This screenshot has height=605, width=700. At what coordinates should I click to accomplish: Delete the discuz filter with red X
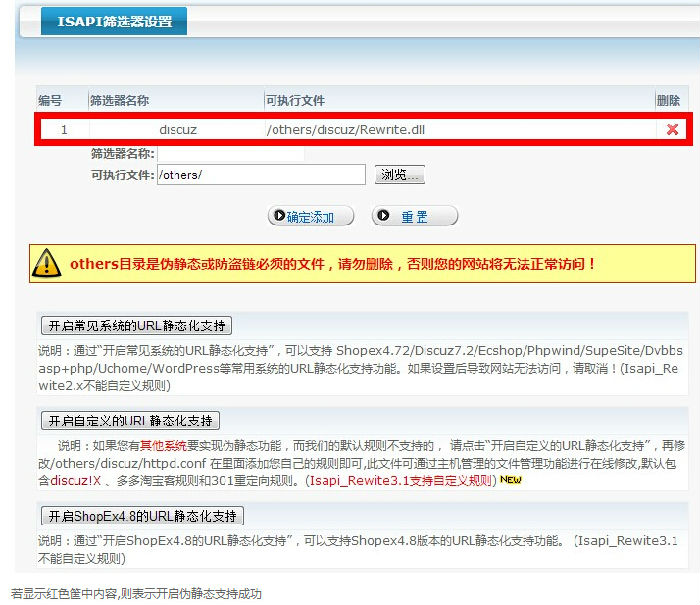click(x=672, y=129)
